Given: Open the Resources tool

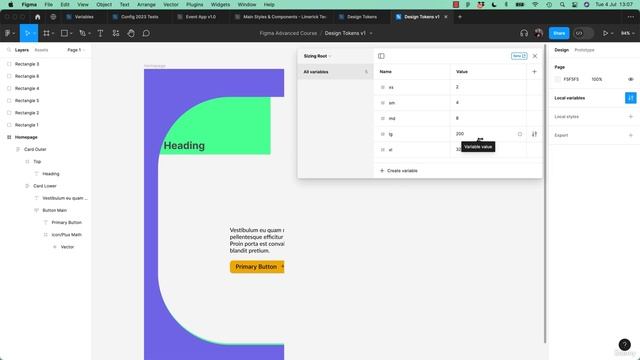Looking at the screenshot, I should coord(116,33).
